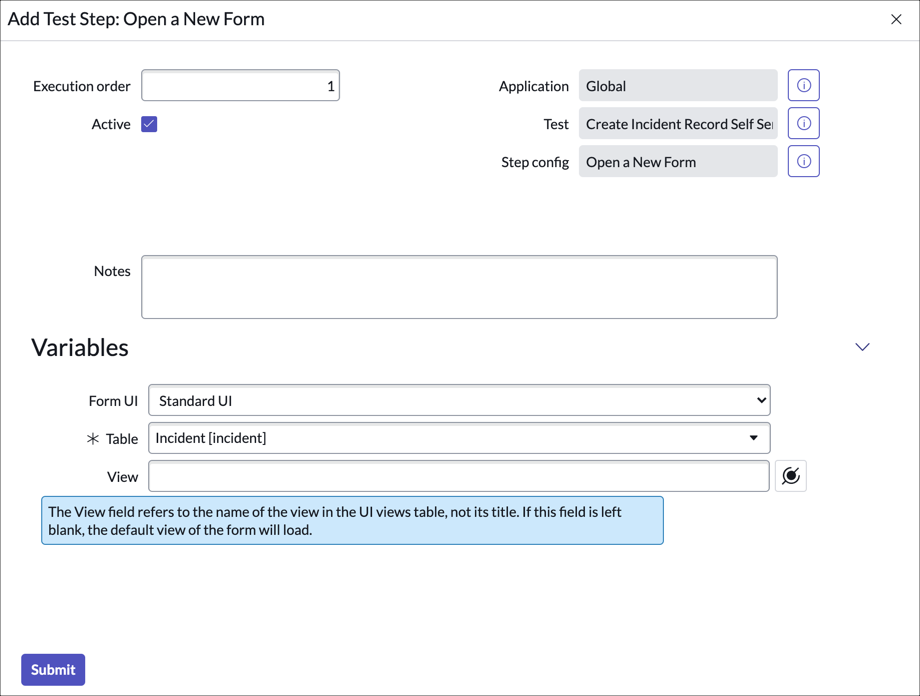920x696 pixels.
Task: Click the Active label
Action: point(111,124)
